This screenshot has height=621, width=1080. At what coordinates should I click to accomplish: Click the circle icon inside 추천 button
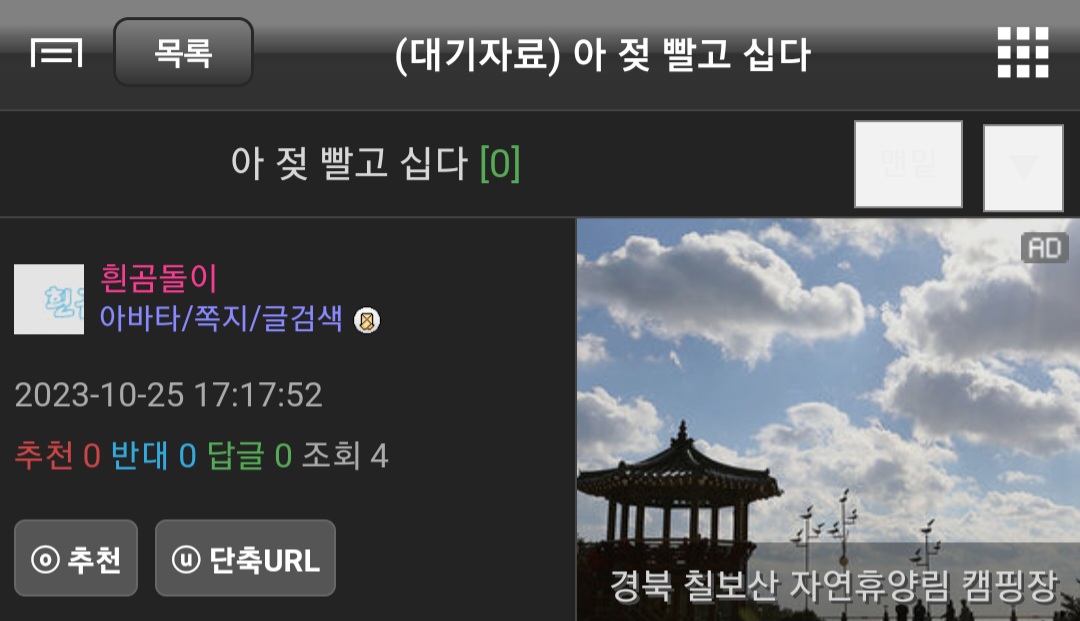click(x=45, y=559)
